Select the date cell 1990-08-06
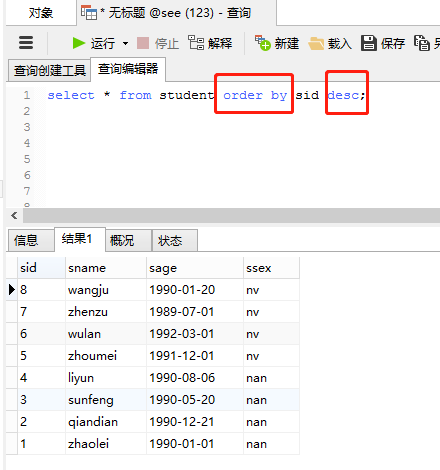The image size is (440, 470). click(195, 378)
